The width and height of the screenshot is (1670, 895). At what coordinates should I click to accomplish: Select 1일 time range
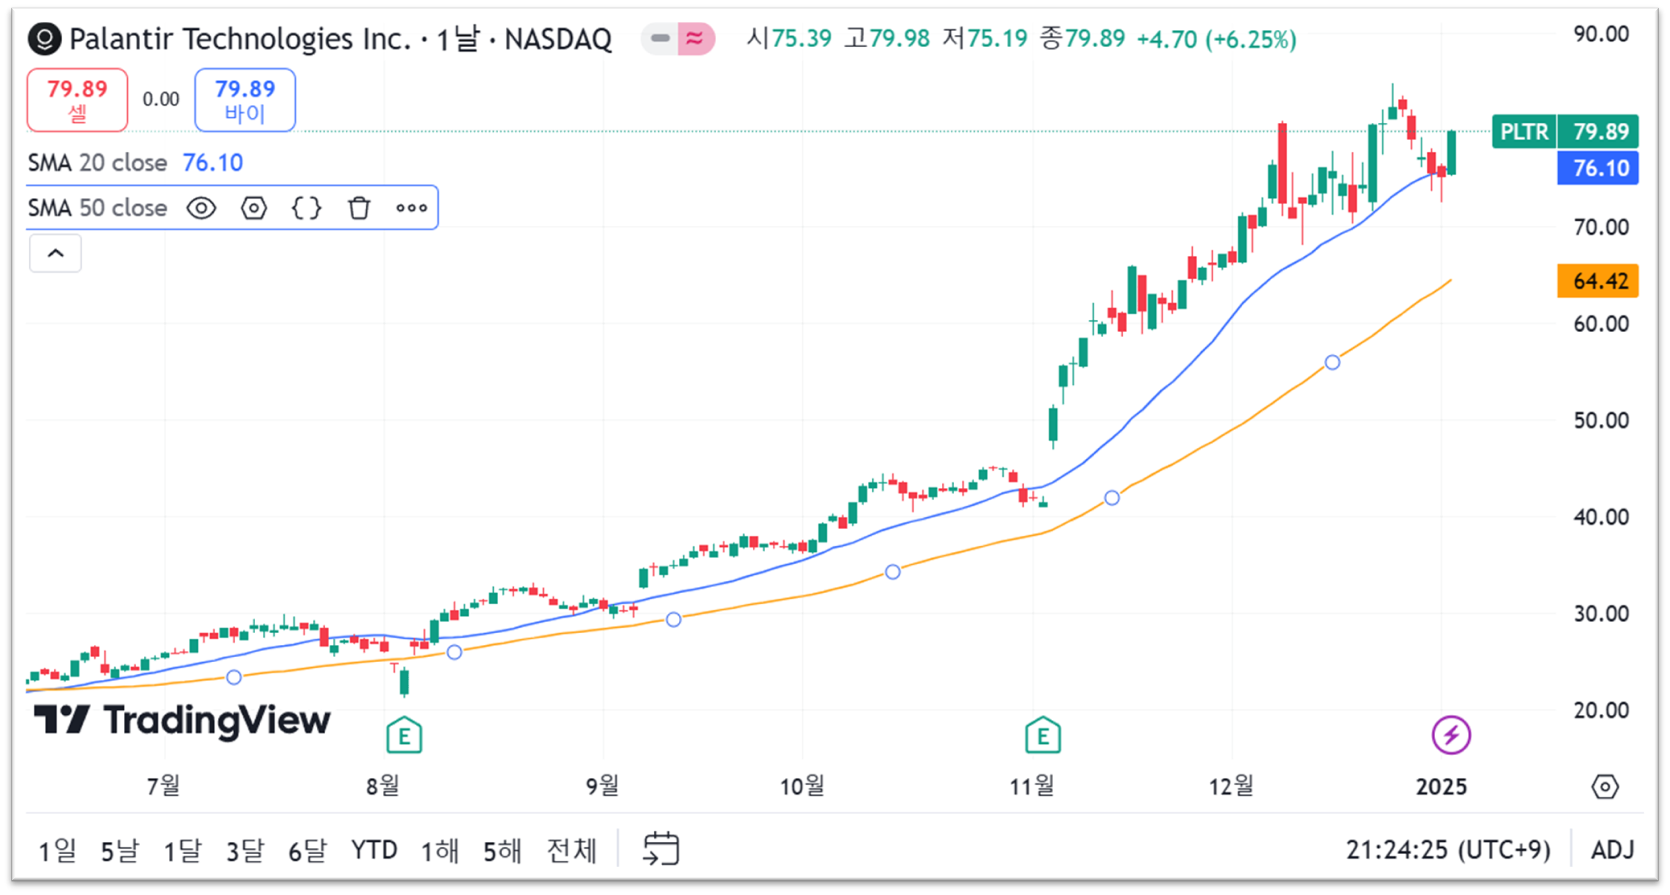(57, 851)
